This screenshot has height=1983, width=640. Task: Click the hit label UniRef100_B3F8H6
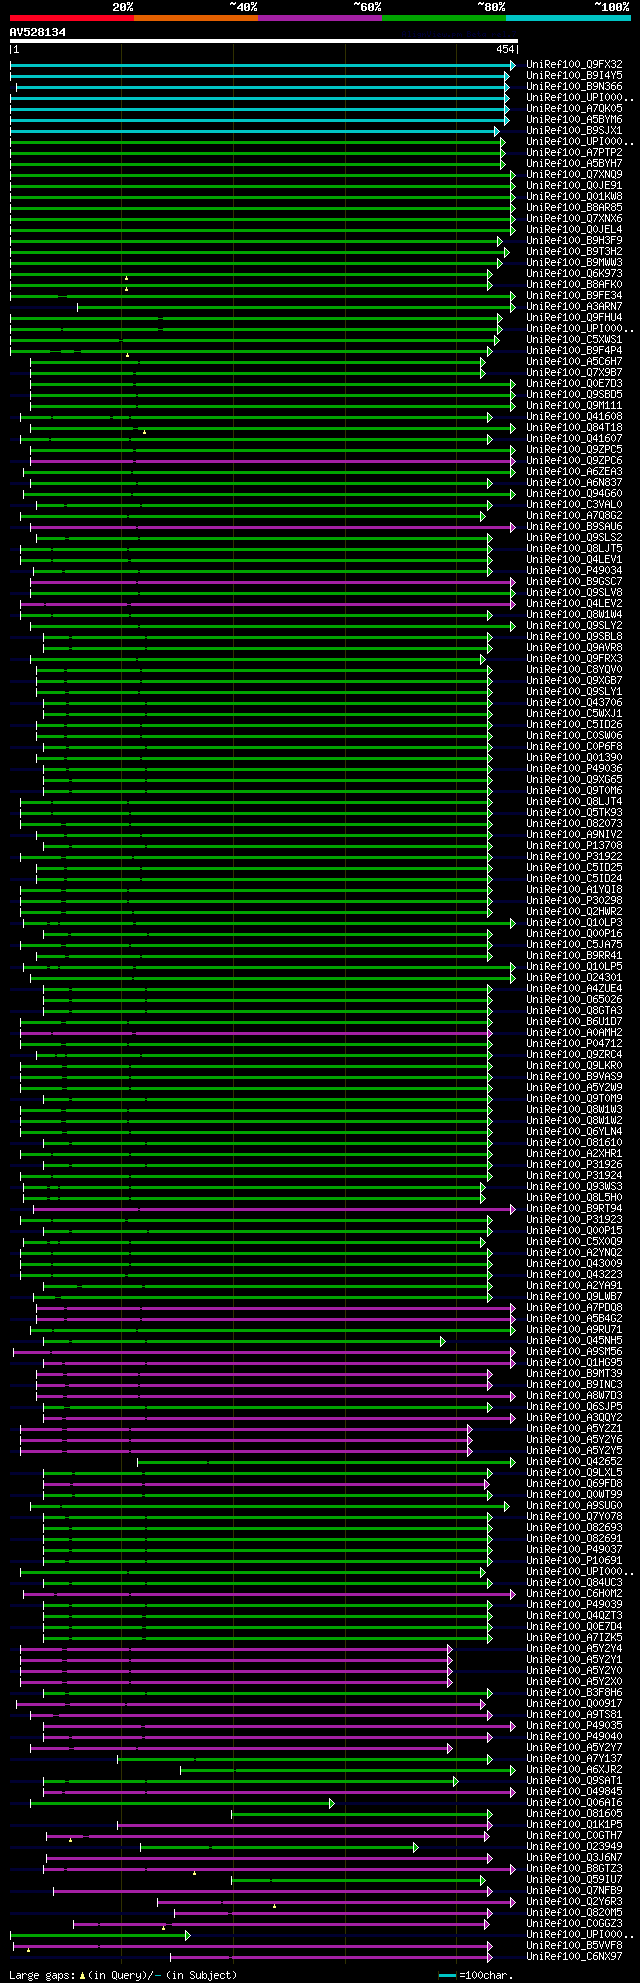click(574, 1692)
